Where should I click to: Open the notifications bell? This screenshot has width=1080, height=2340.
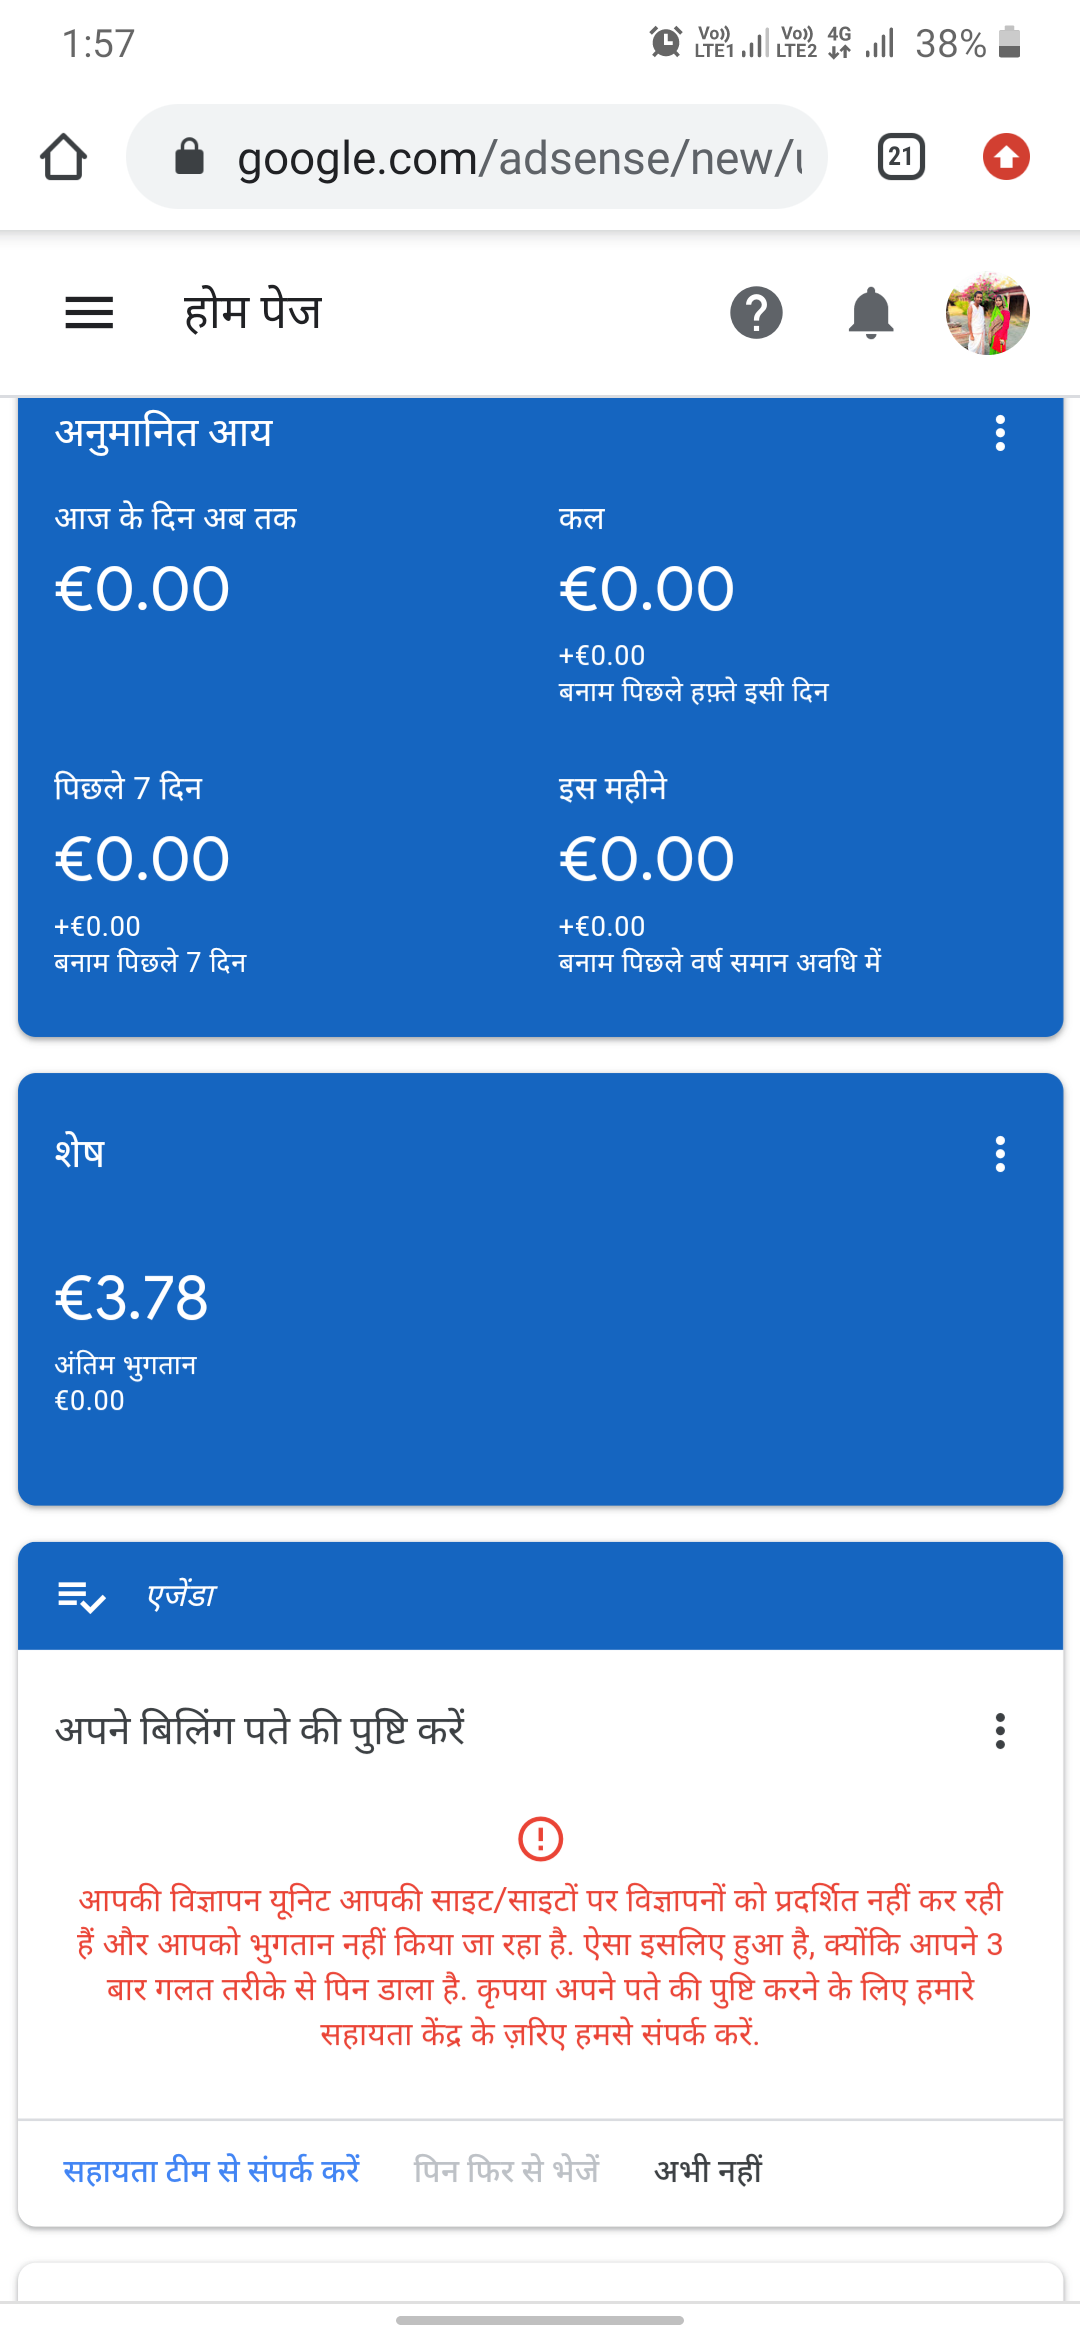pyautogui.click(x=870, y=313)
